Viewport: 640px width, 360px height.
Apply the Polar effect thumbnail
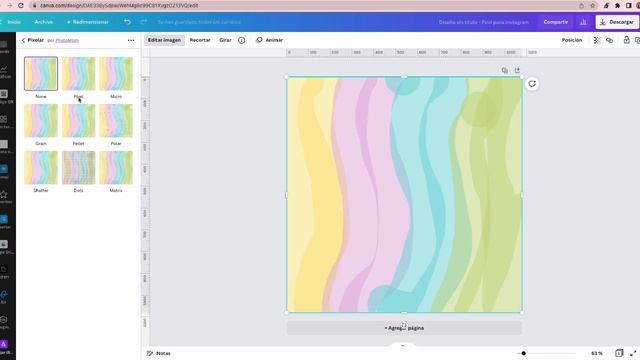pos(116,120)
